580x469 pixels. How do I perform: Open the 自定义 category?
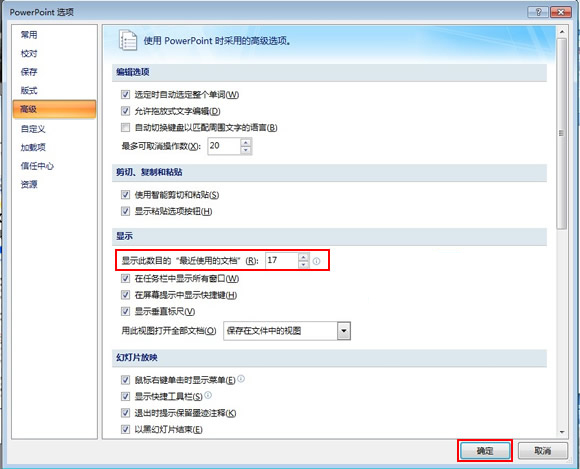point(33,129)
